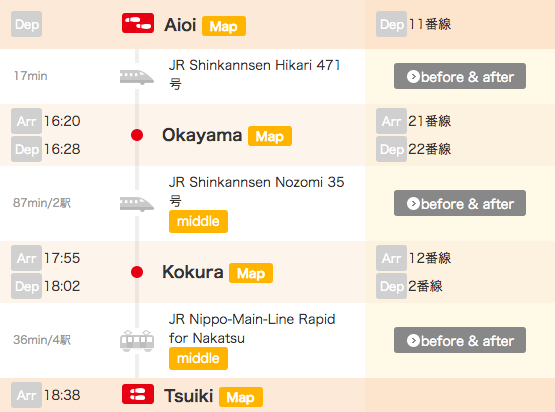
Task: Click the Kokura arrival time 17:55
Action: (62, 258)
